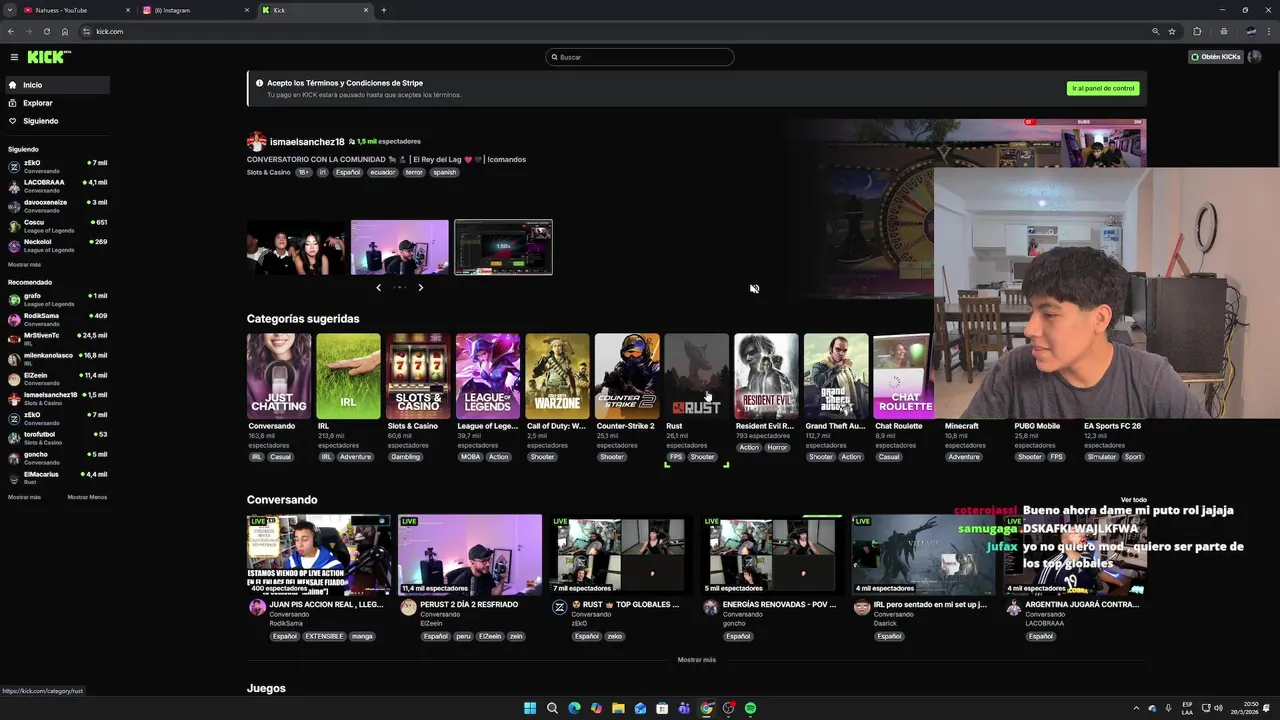Open Siguiendo in the sidebar
Image resolution: width=1280 pixels, height=720 pixels.
[x=56, y=121]
